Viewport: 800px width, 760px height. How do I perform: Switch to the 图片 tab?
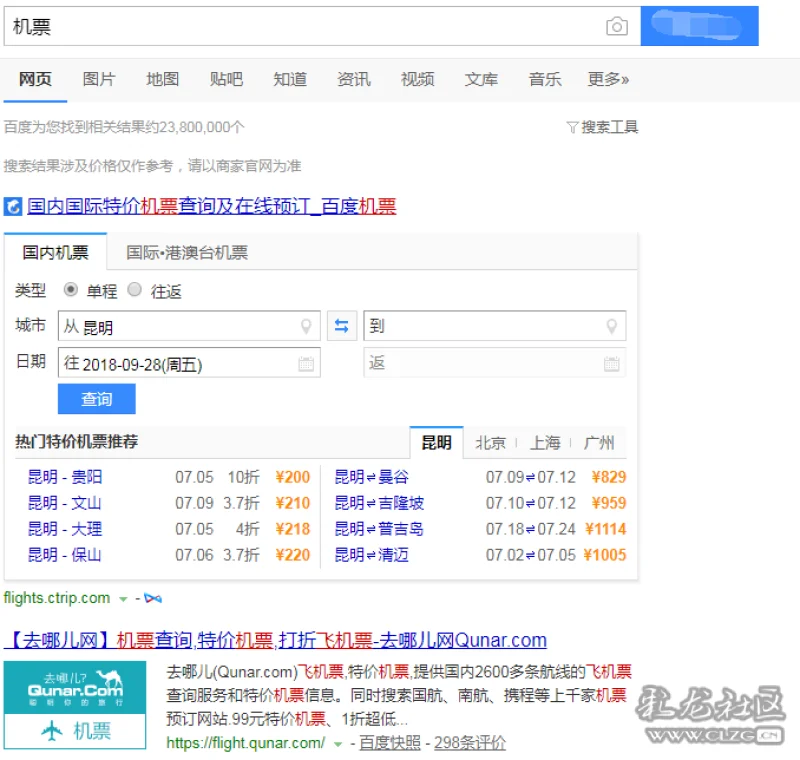(x=99, y=79)
